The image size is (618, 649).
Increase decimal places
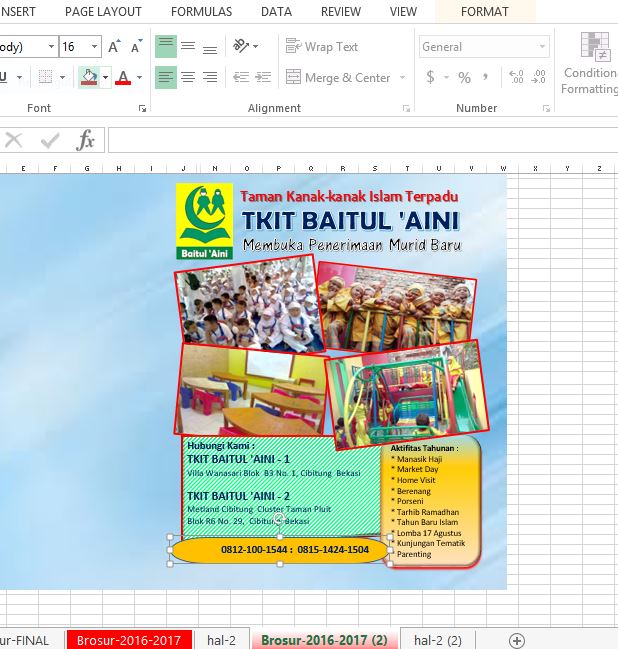(516, 77)
